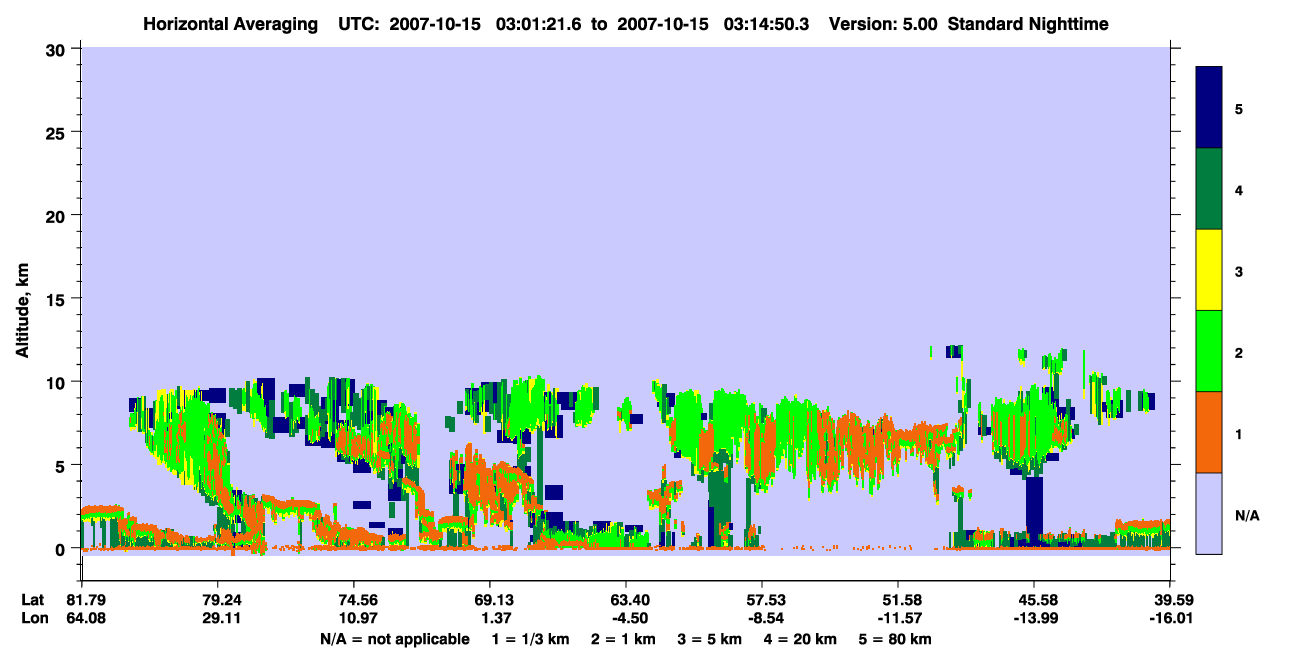Screen dimensions: 1300x667
Task: Click the 30 altitude tick label
Action: [57, 49]
